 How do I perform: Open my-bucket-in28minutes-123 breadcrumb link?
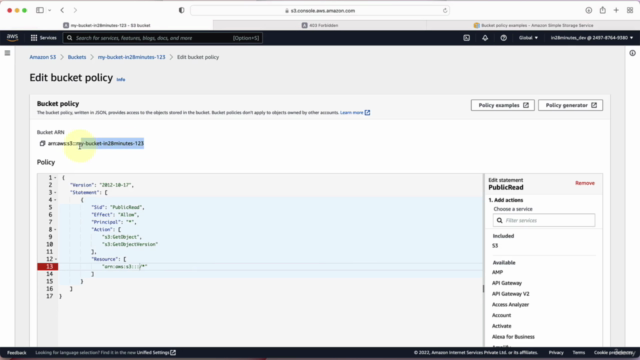click(131, 57)
